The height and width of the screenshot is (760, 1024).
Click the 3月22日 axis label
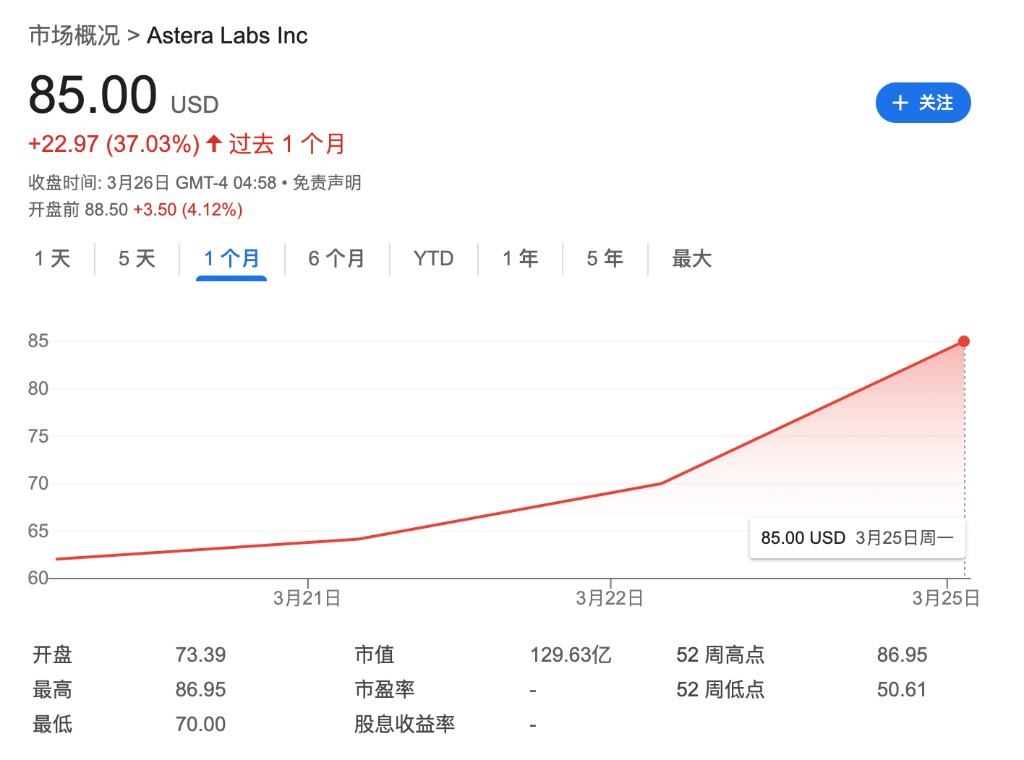pyautogui.click(x=609, y=598)
